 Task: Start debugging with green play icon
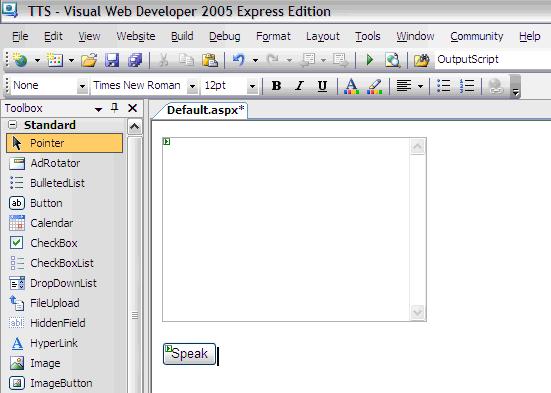369,60
